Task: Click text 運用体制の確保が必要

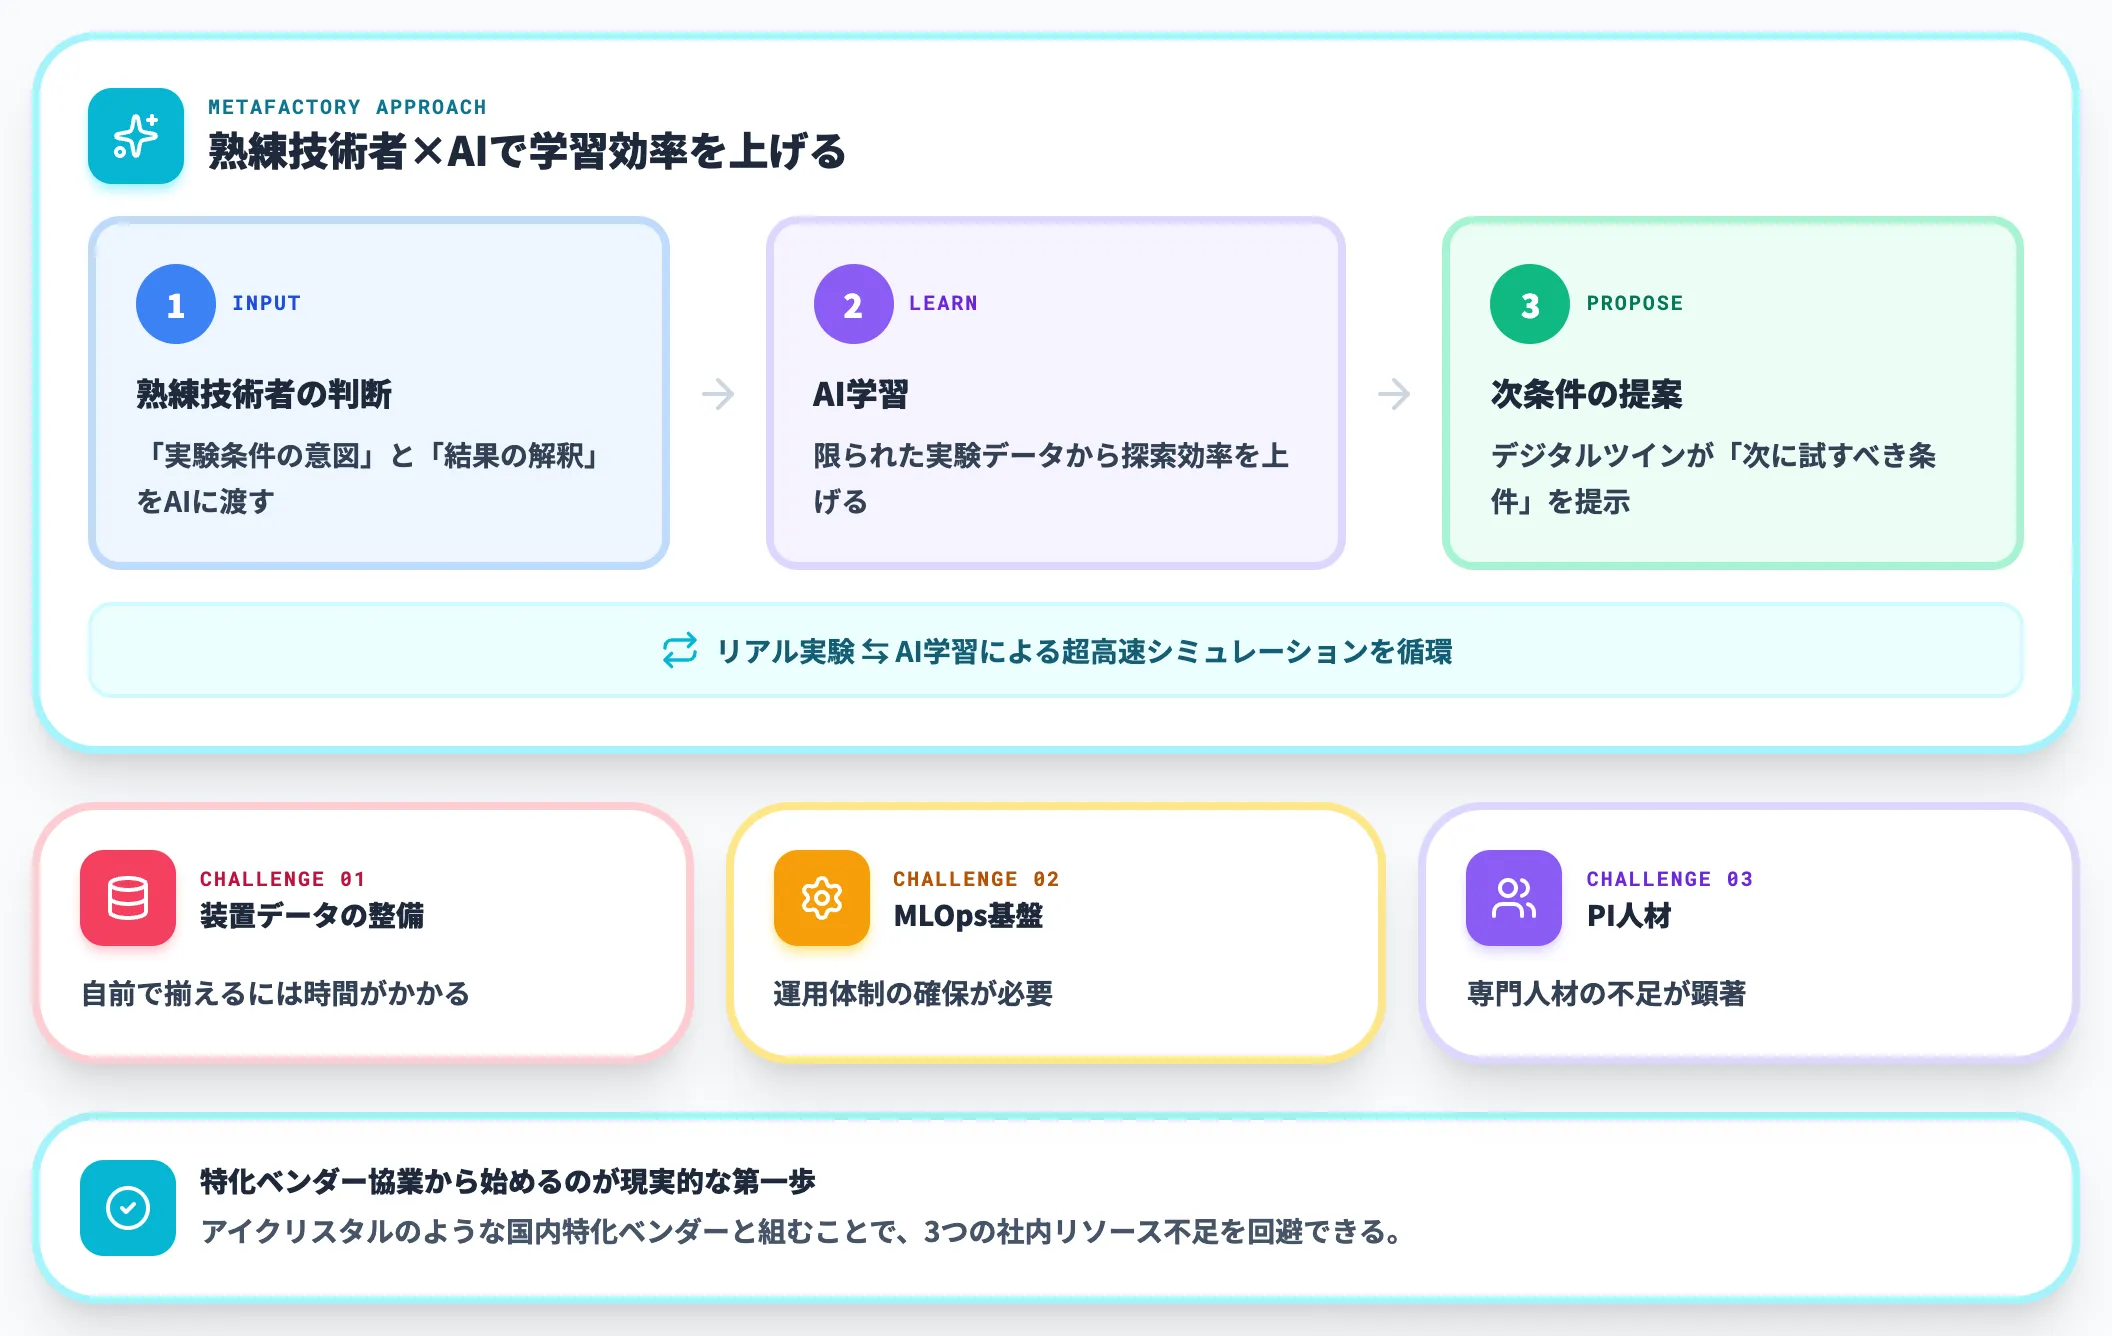Action: [913, 994]
